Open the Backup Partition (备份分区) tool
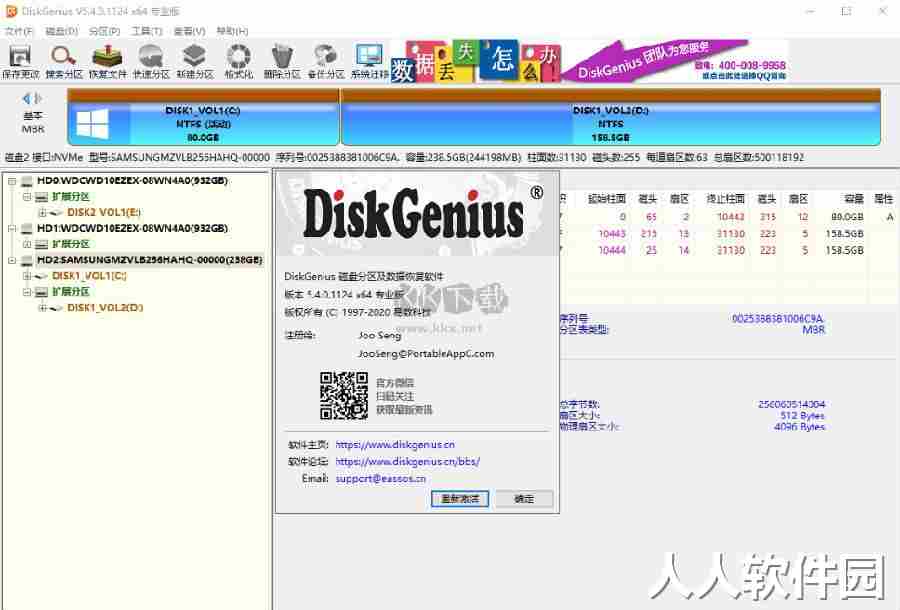900x610 pixels. (x=326, y=61)
